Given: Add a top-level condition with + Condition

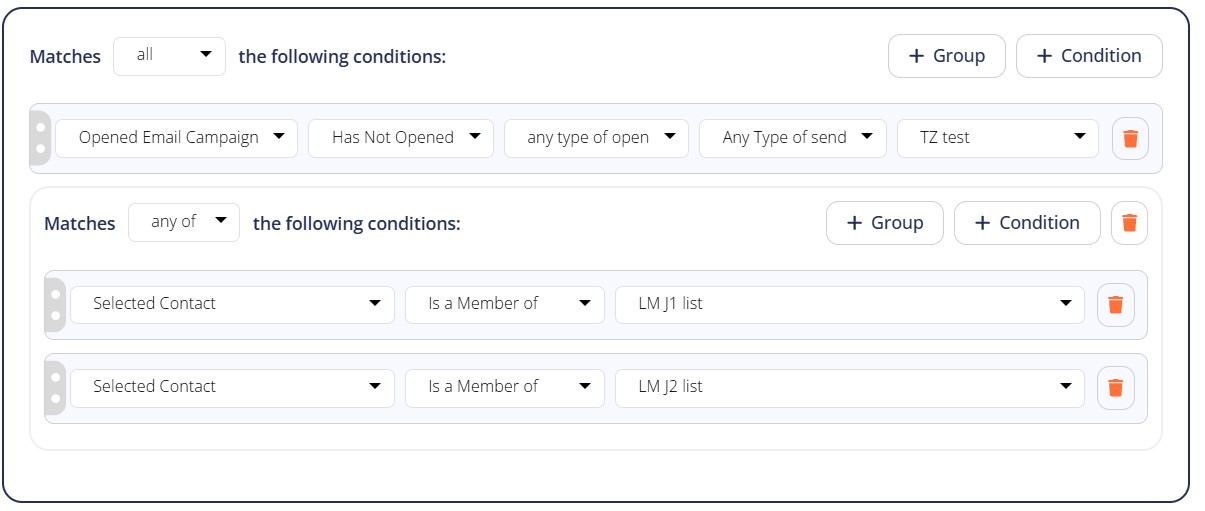Looking at the screenshot, I should (1089, 56).
